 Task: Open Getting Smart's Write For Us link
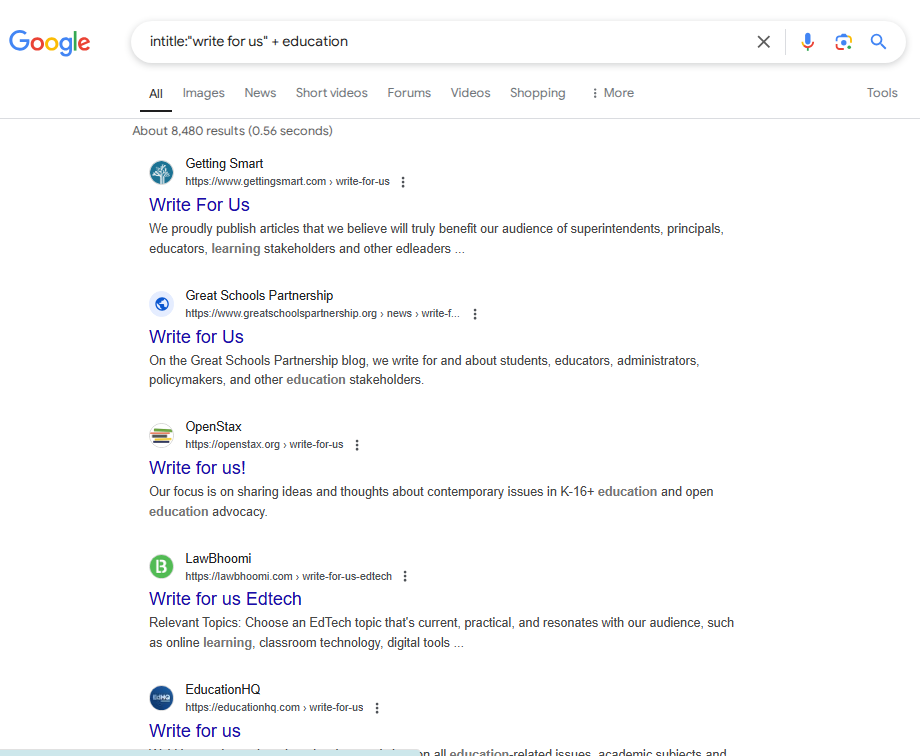tap(199, 205)
